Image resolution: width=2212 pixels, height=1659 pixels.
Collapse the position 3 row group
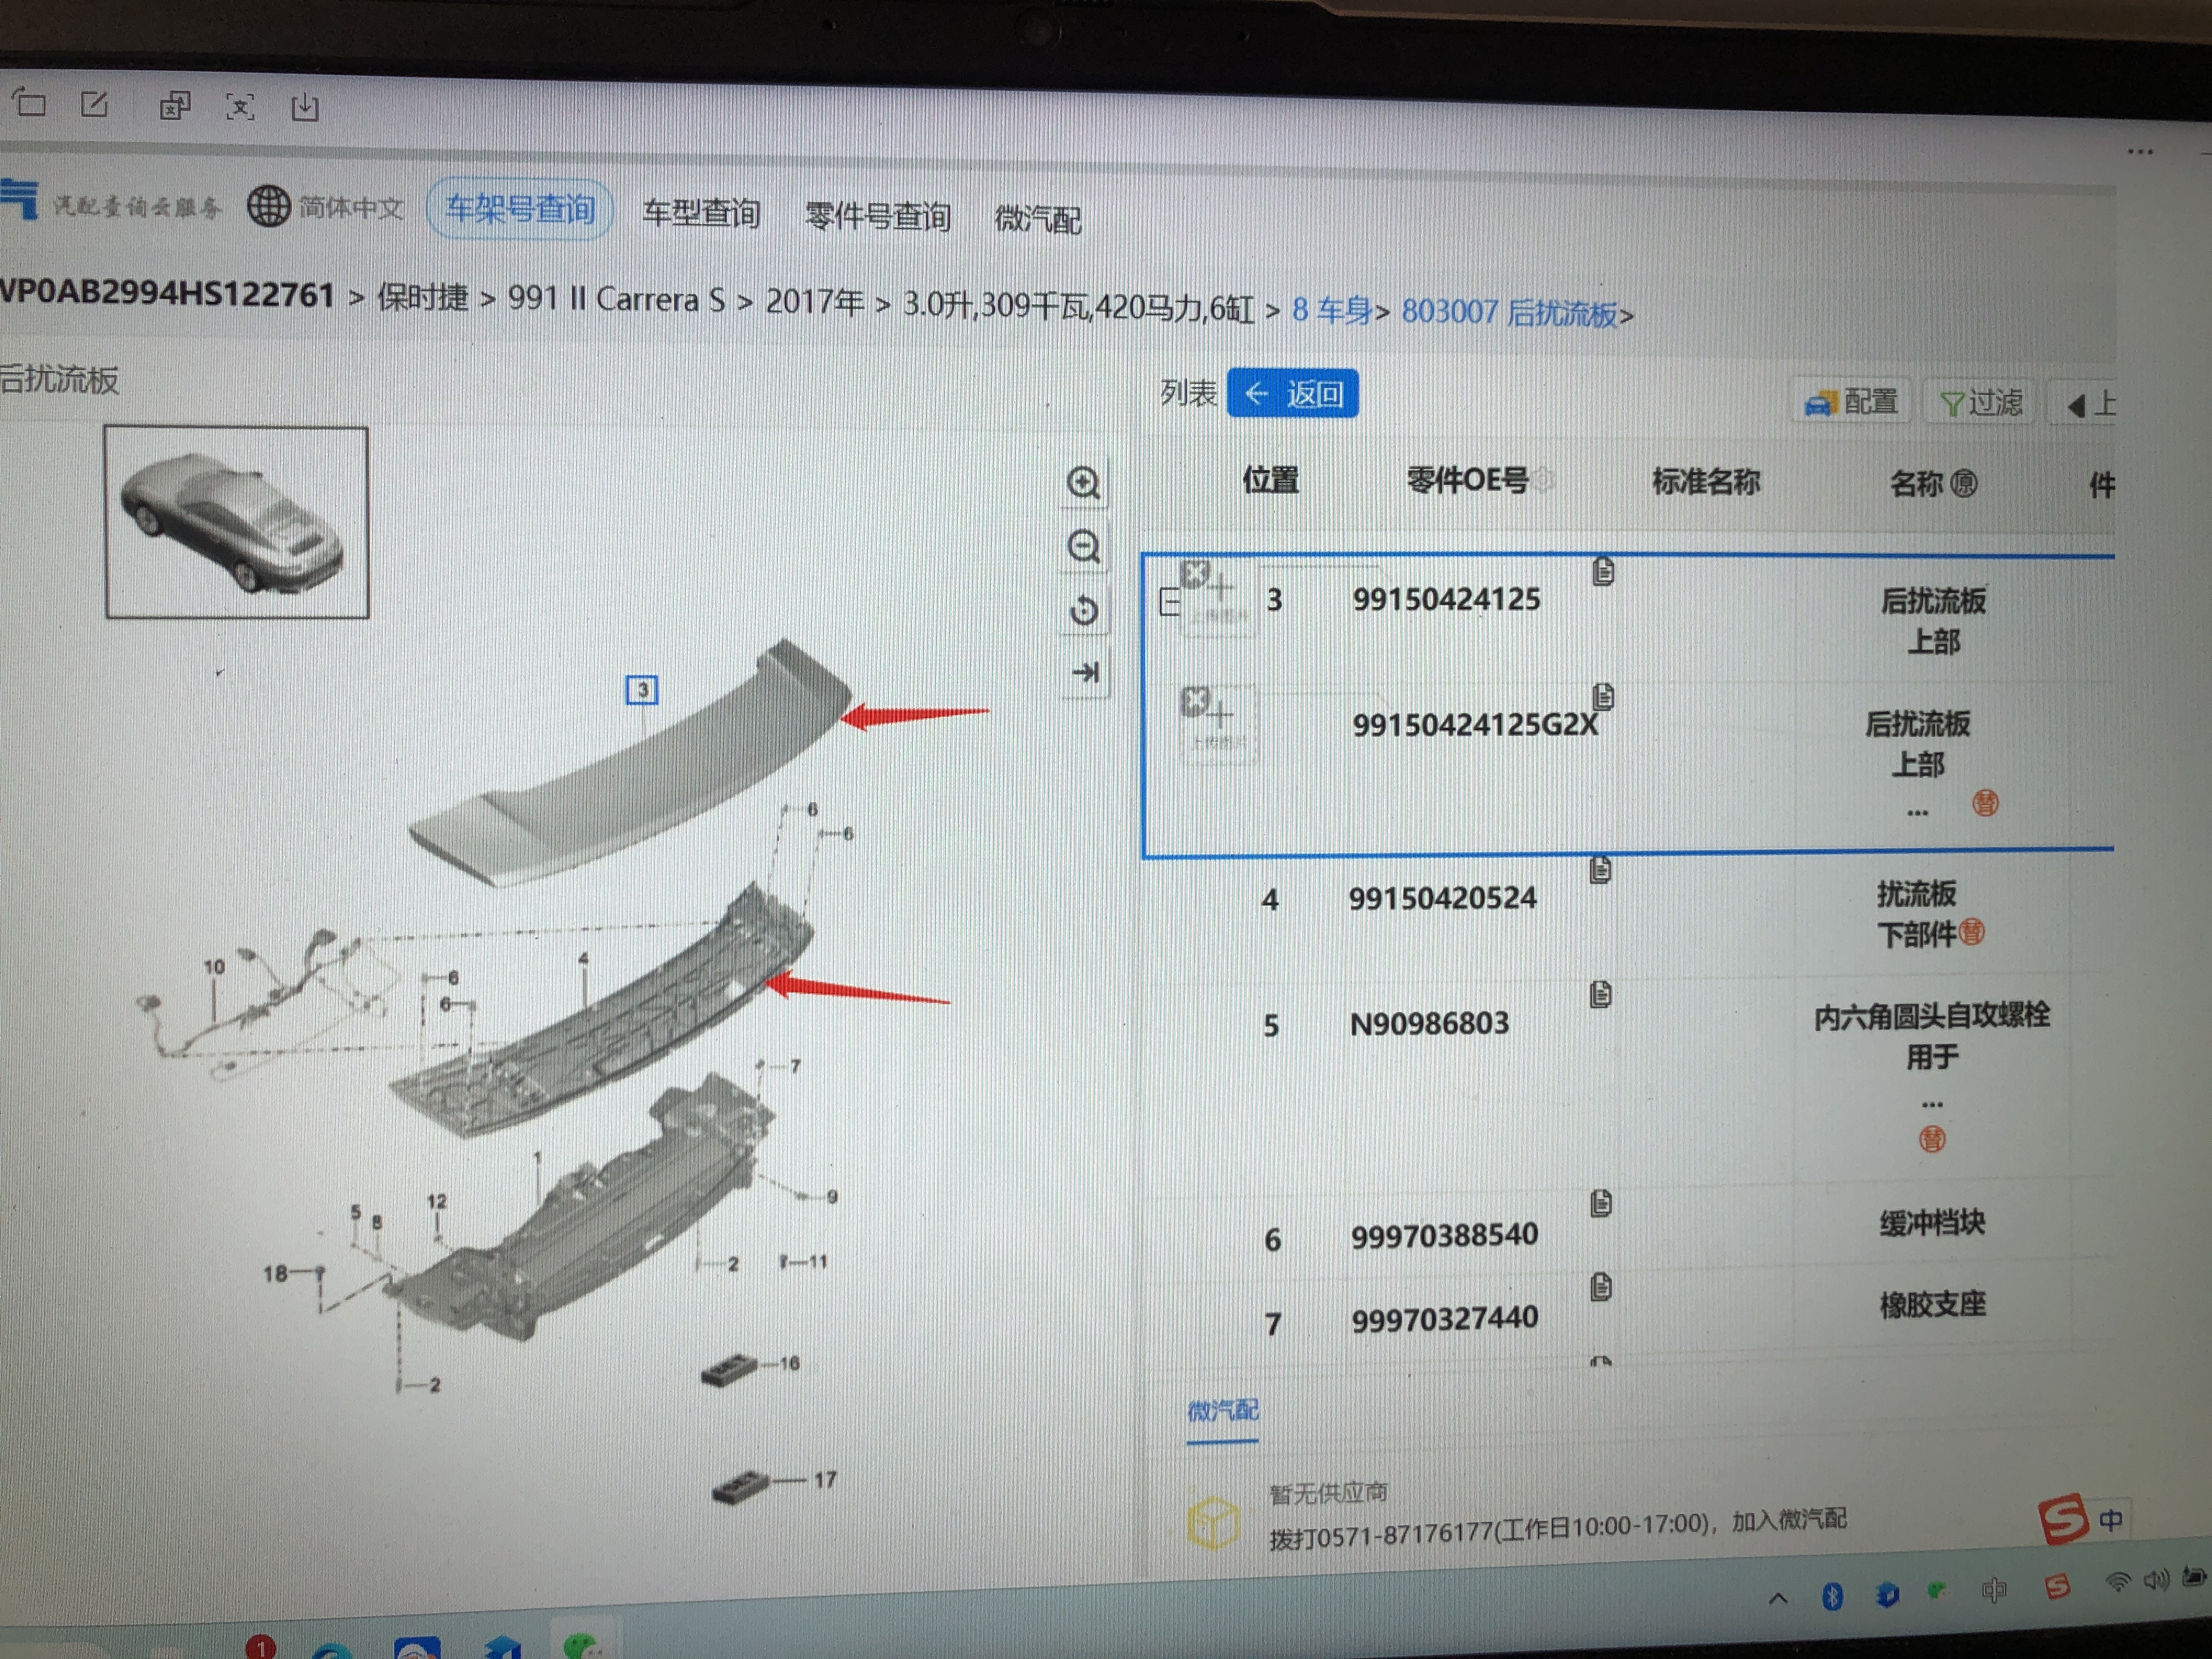pos(1169,602)
